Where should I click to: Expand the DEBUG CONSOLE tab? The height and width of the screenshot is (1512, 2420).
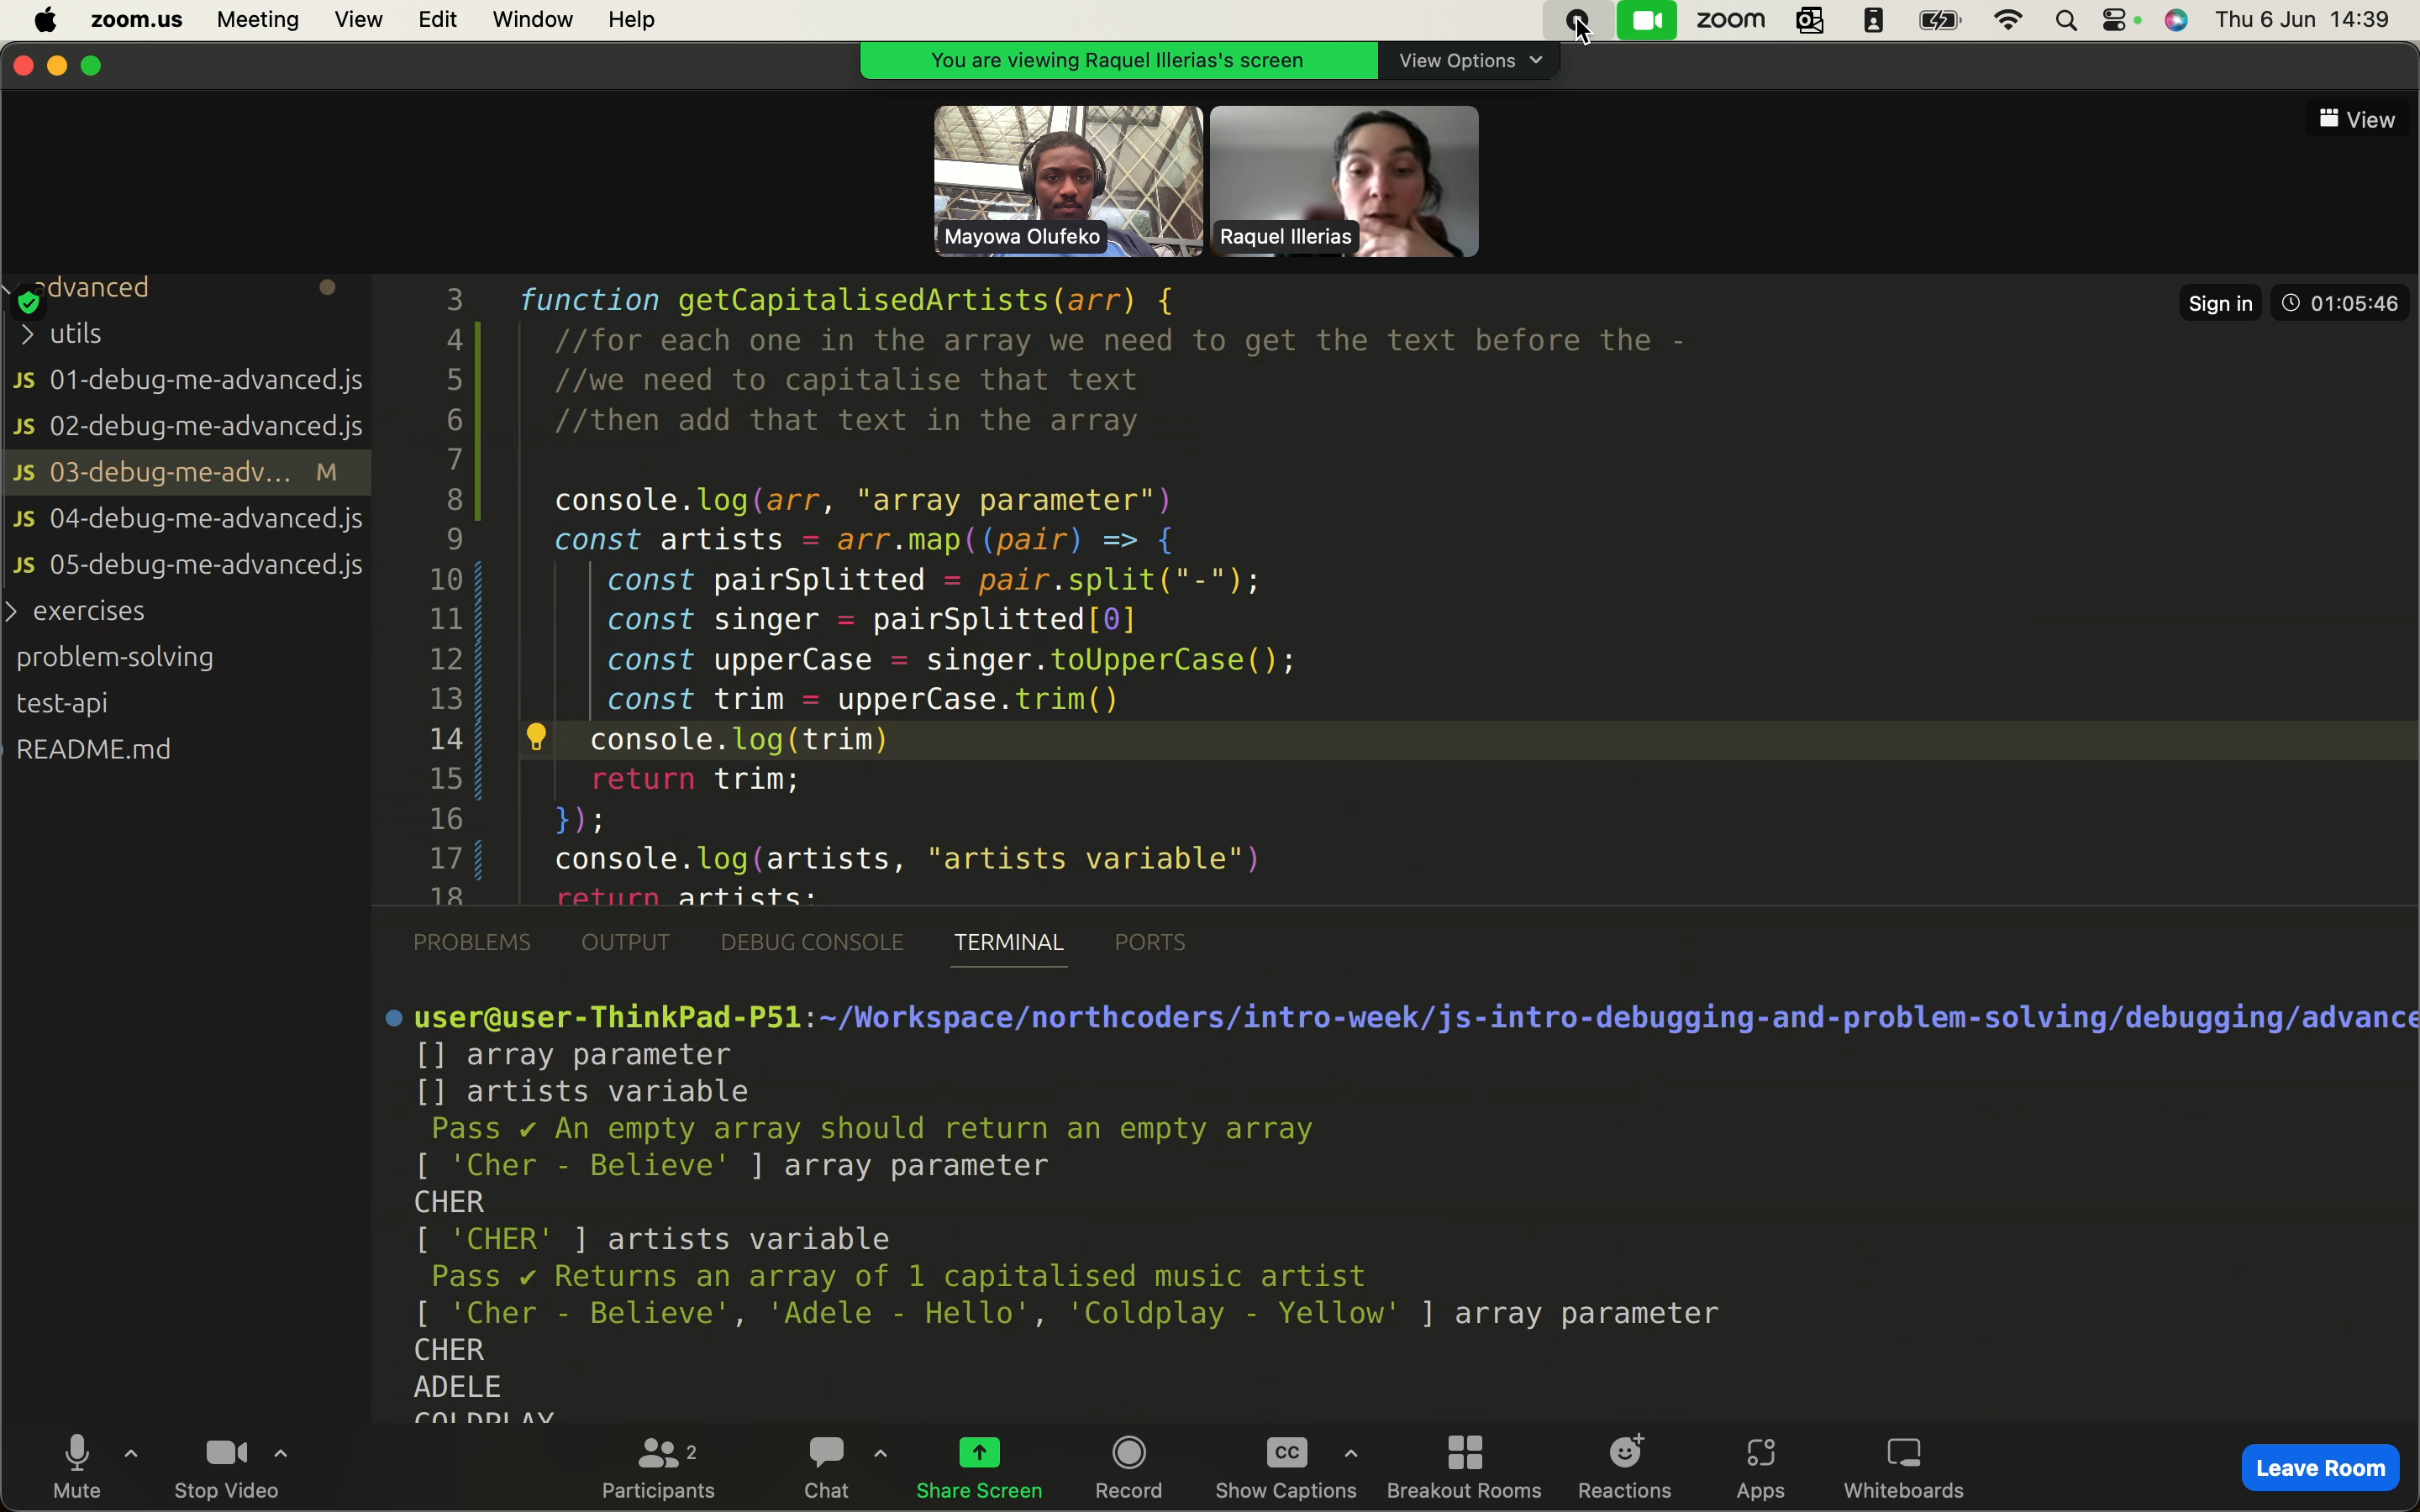[810, 941]
